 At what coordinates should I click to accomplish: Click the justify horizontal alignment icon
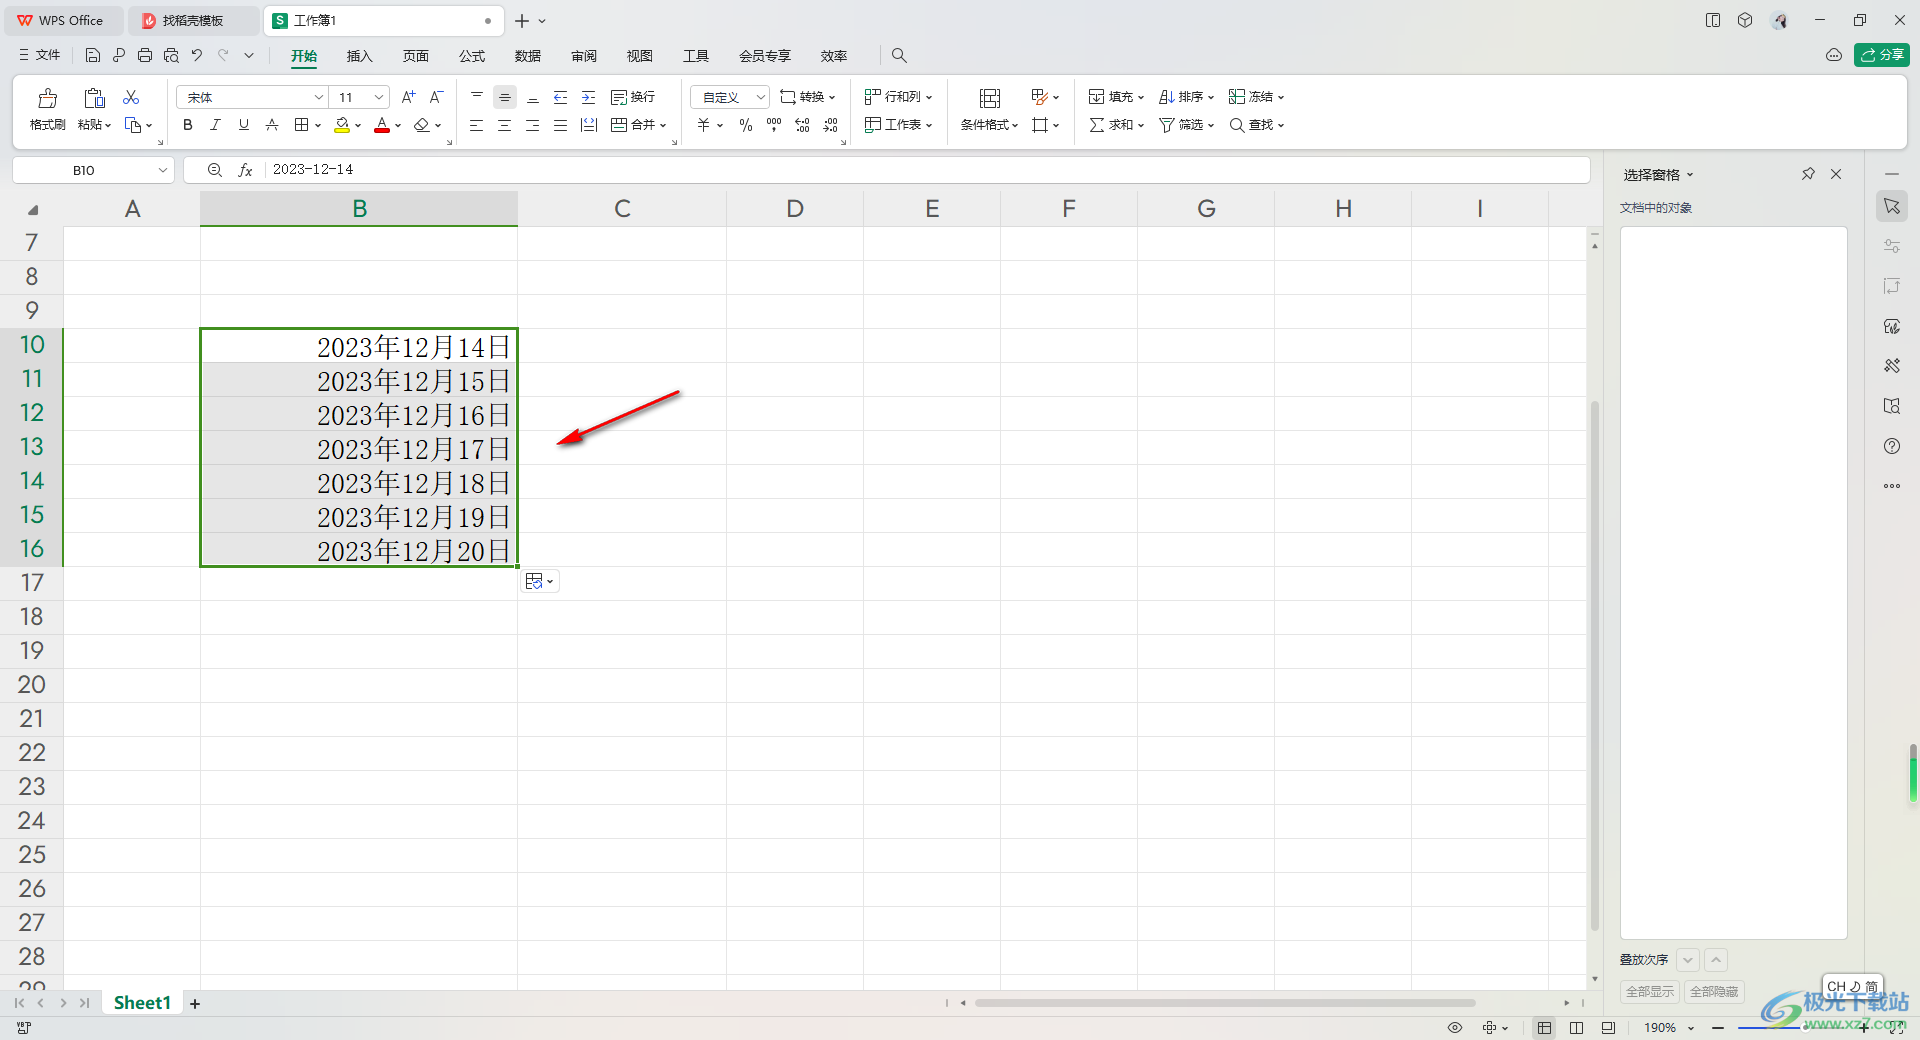coord(561,125)
